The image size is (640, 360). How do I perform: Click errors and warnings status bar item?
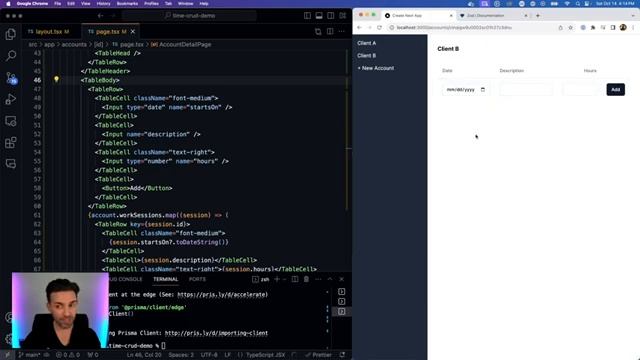pyautogui.click(x=68, y=355)
